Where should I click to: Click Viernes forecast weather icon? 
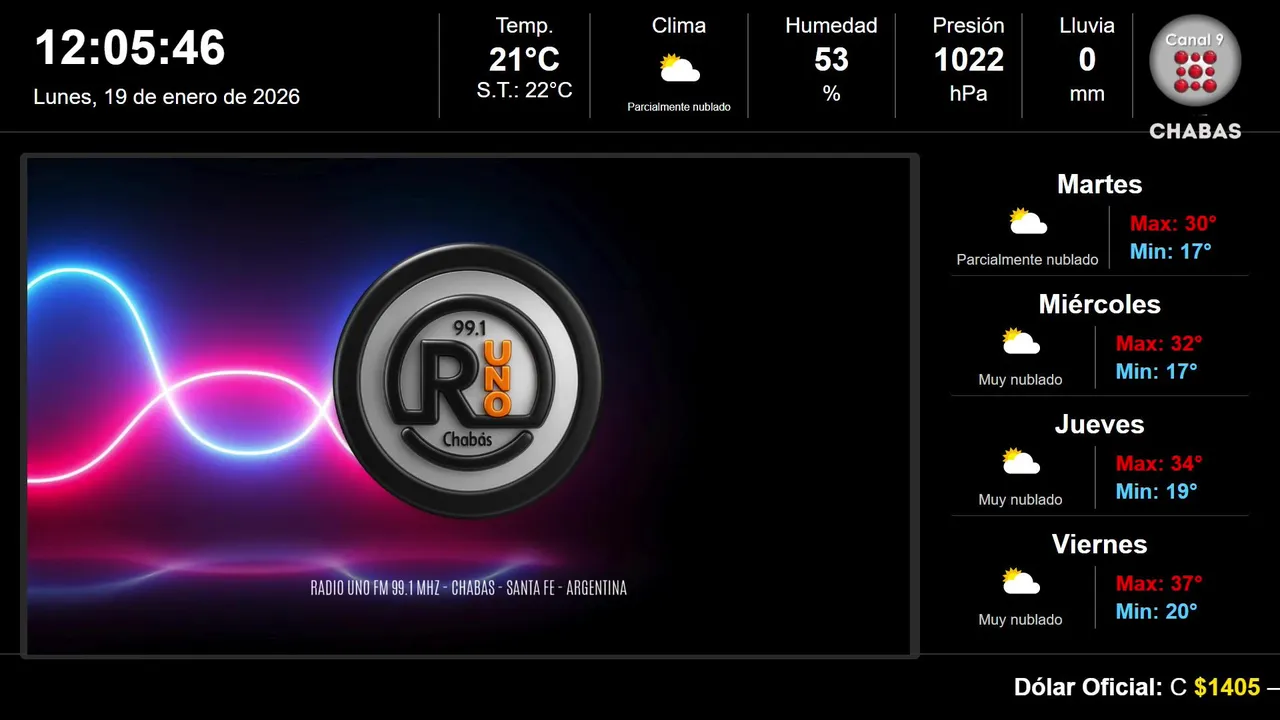coord(1020,581)
